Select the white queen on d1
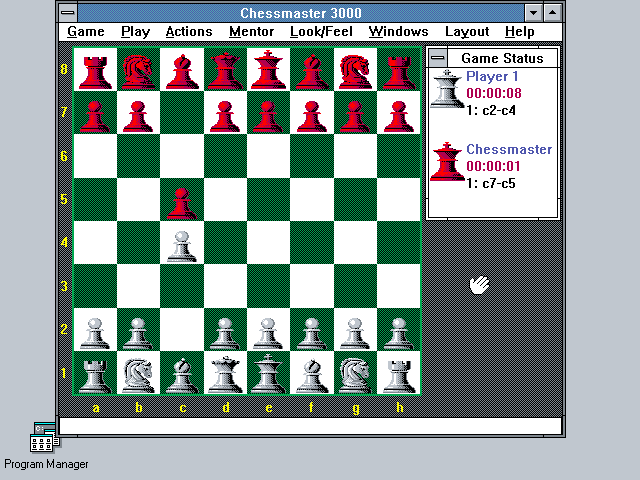640x480 pixels. pos(225,373)
